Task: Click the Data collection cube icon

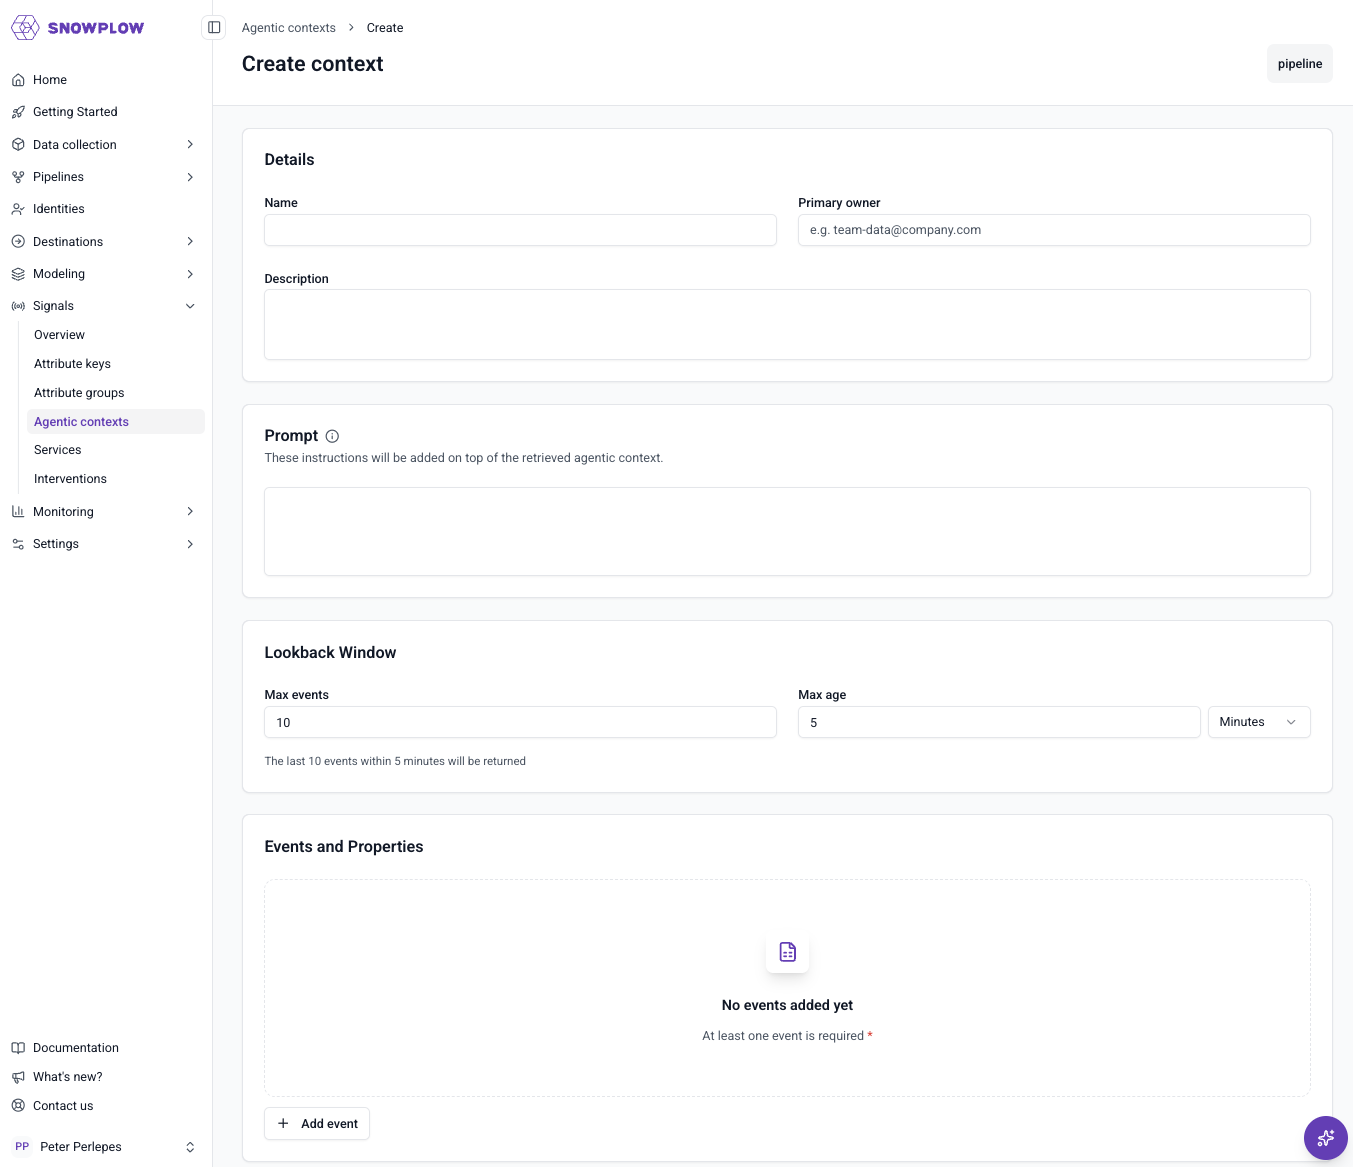Action: 18,145
